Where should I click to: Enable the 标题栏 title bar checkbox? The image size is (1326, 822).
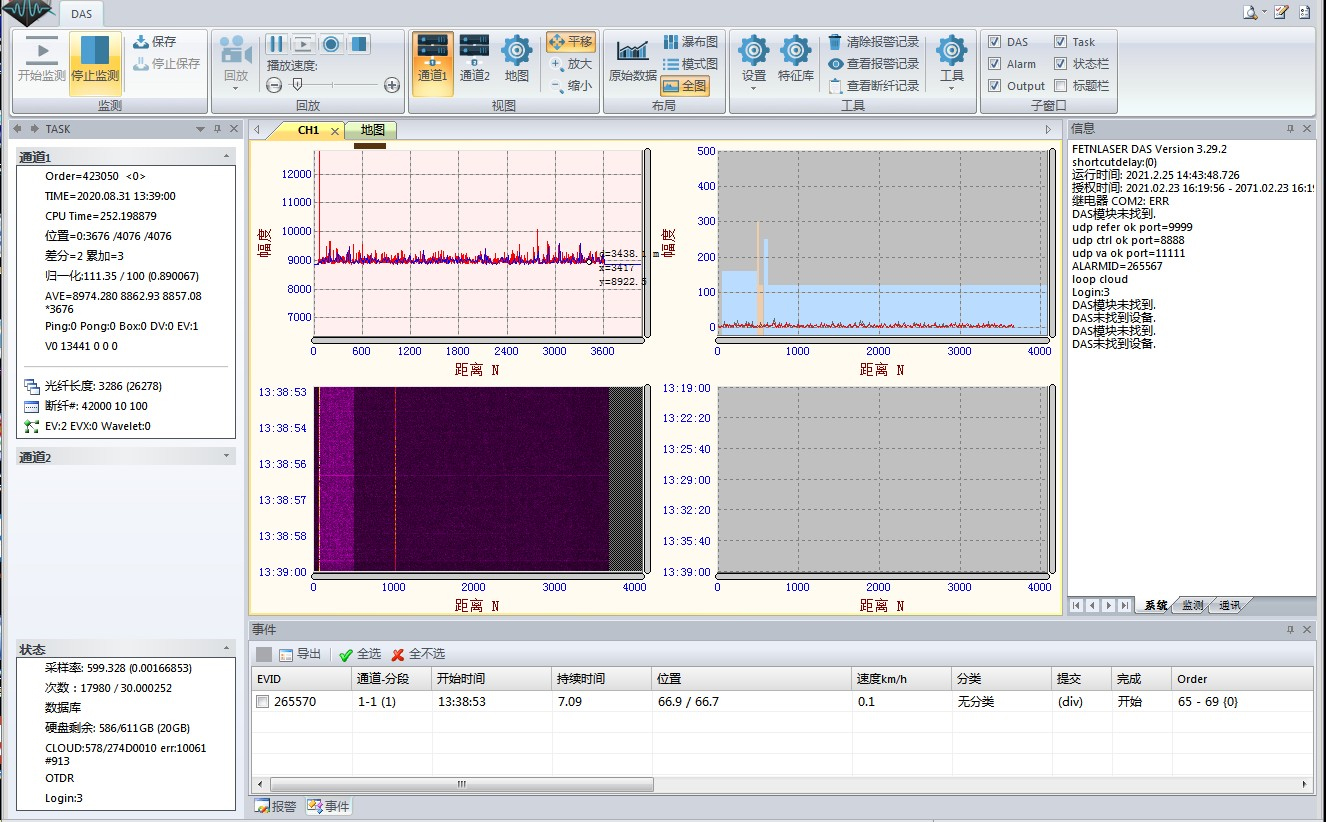(x=1061, y=86)
